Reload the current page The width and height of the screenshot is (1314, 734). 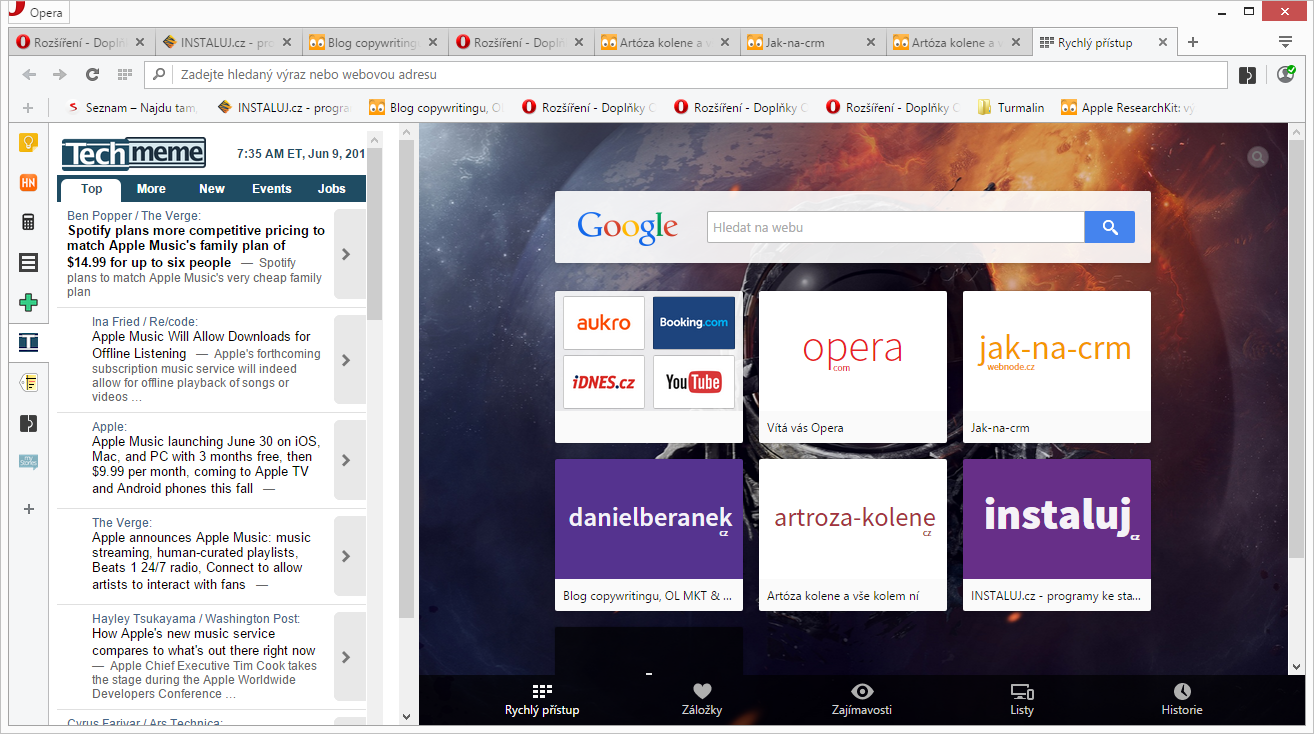pyautogui.click(x=92, y=75)
